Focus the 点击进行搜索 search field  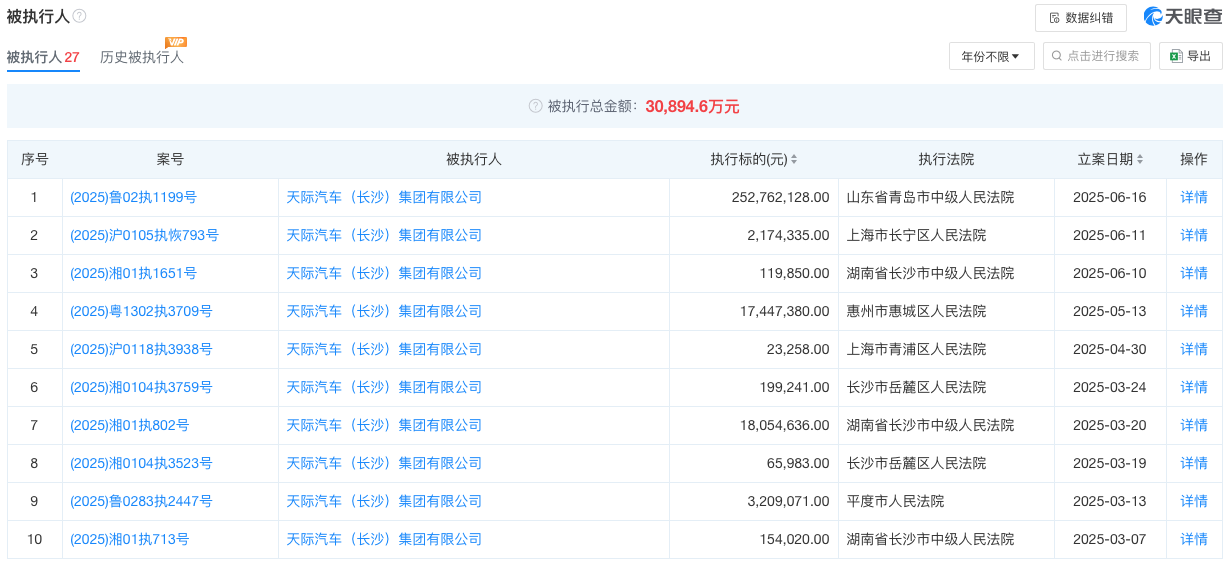[1097, 56]
